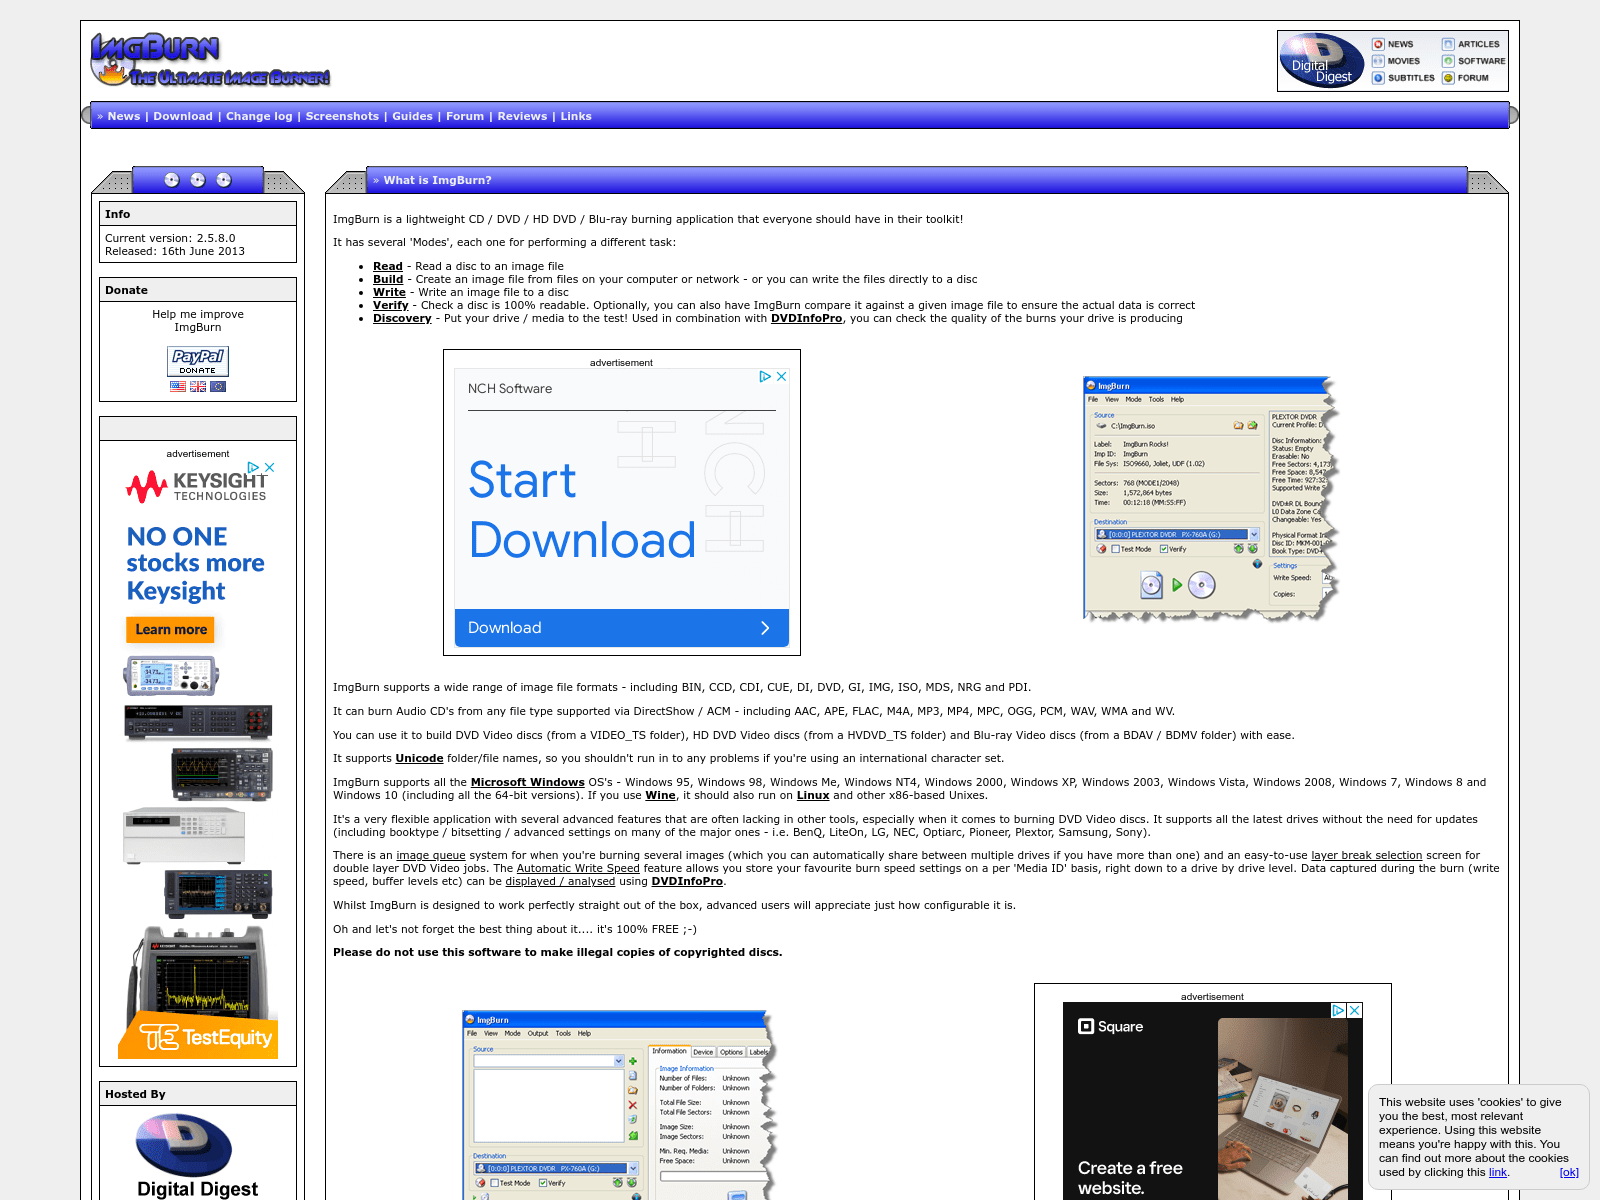Click the yellow Forum icon in Digital Digest box
1600x1200 pixels.
pos(1448,78)
